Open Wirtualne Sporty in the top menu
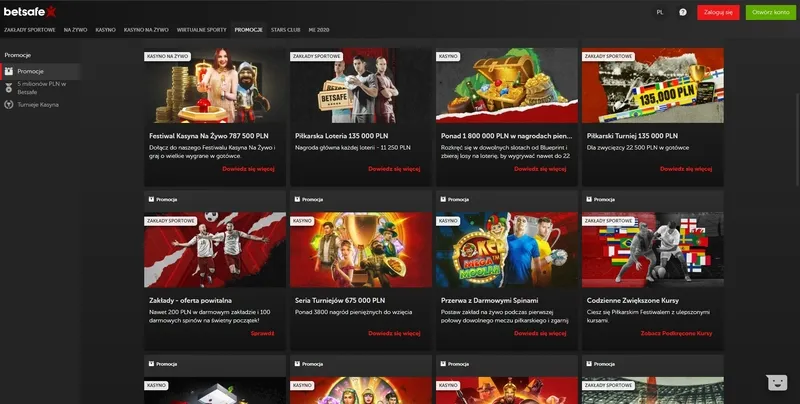Screen dimensions: 800x404 click(x=202, y=30)
